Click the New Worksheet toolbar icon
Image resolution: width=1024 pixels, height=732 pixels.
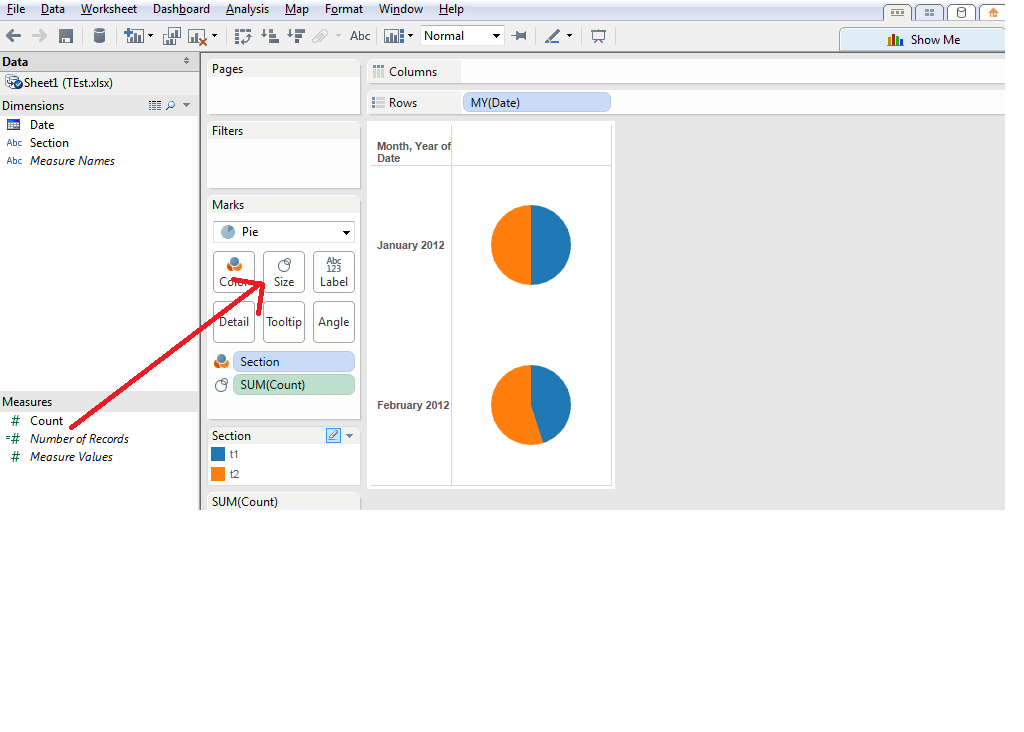[x=133, y=35]
